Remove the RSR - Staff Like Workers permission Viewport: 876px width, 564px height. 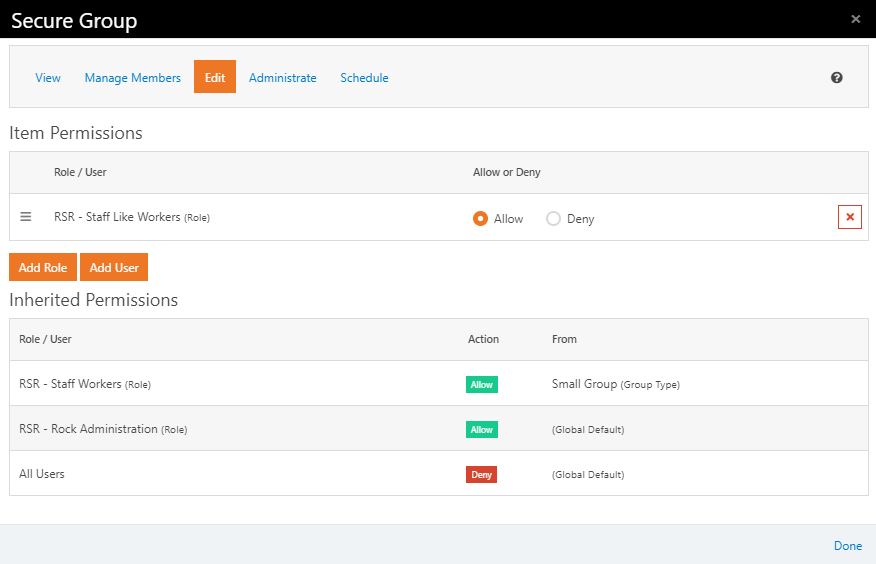pyautogui.click(x=850, y=217)
